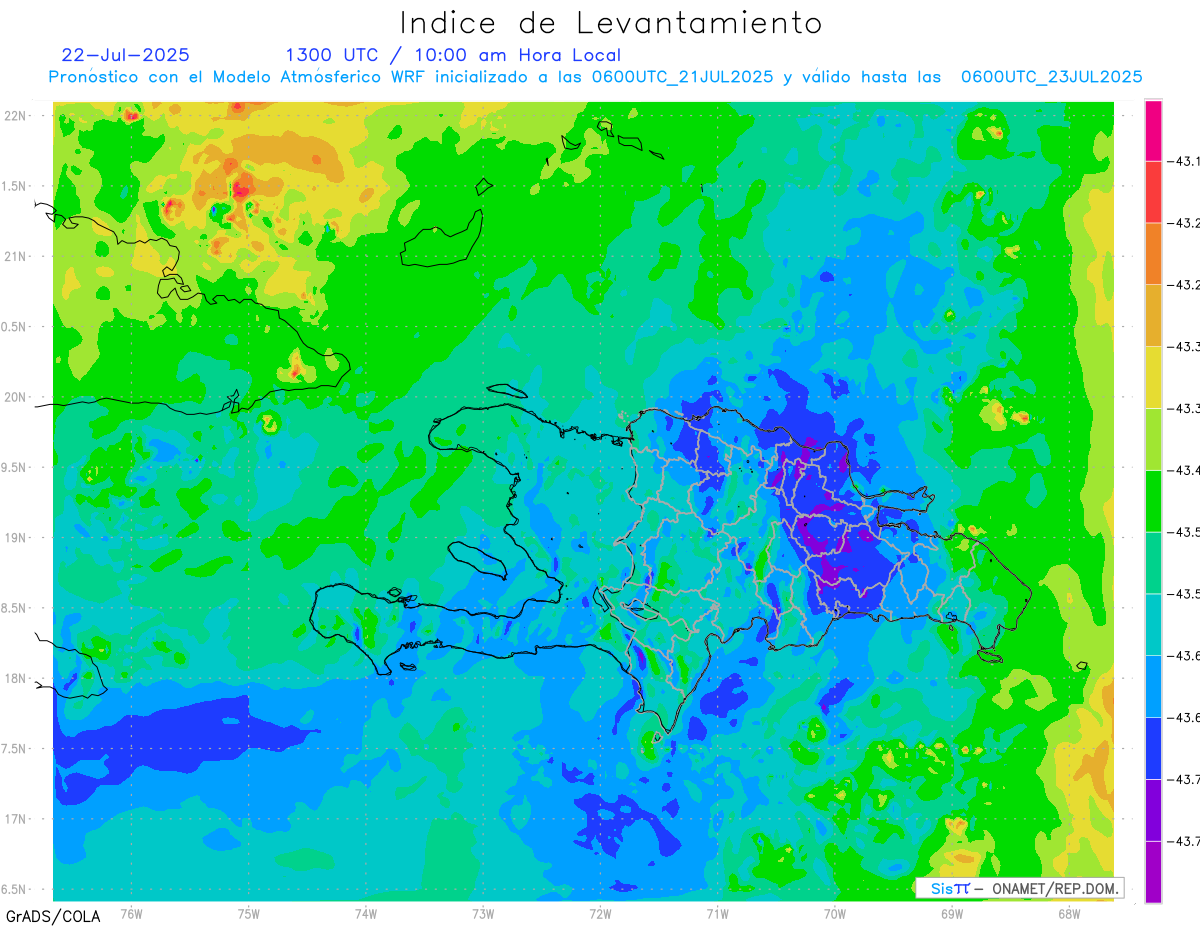Screen dimensions: 1200x927
Task: Select the royal blue color scale swatch
Action: pos(1153,748)
